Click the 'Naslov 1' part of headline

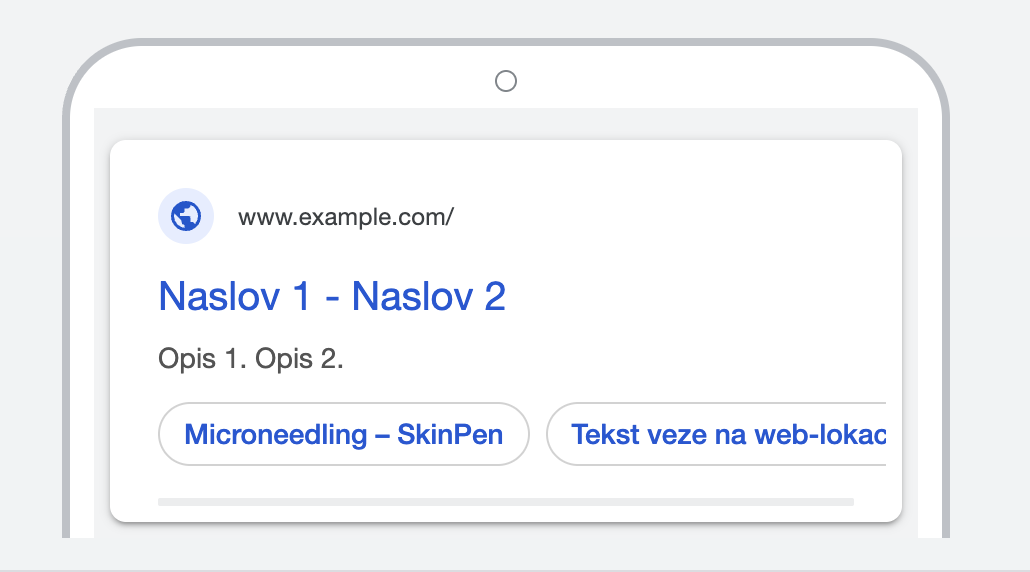click(234, 296)
